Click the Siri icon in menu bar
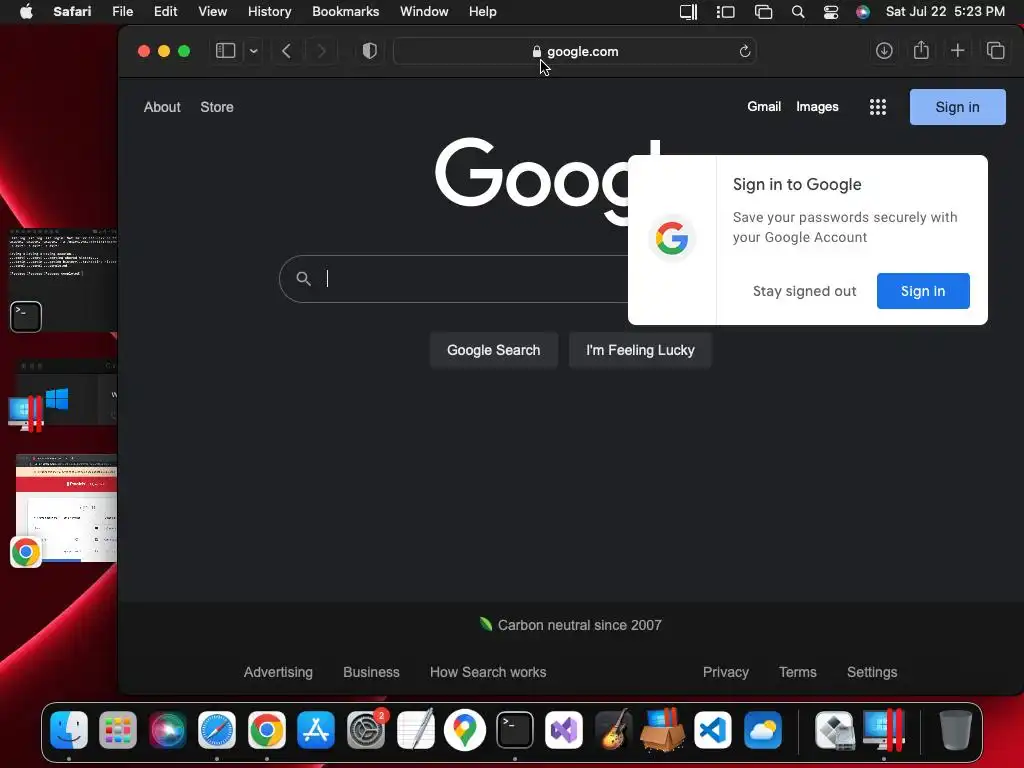This screenshot has width=1024, height=768. tap(863, 12)
